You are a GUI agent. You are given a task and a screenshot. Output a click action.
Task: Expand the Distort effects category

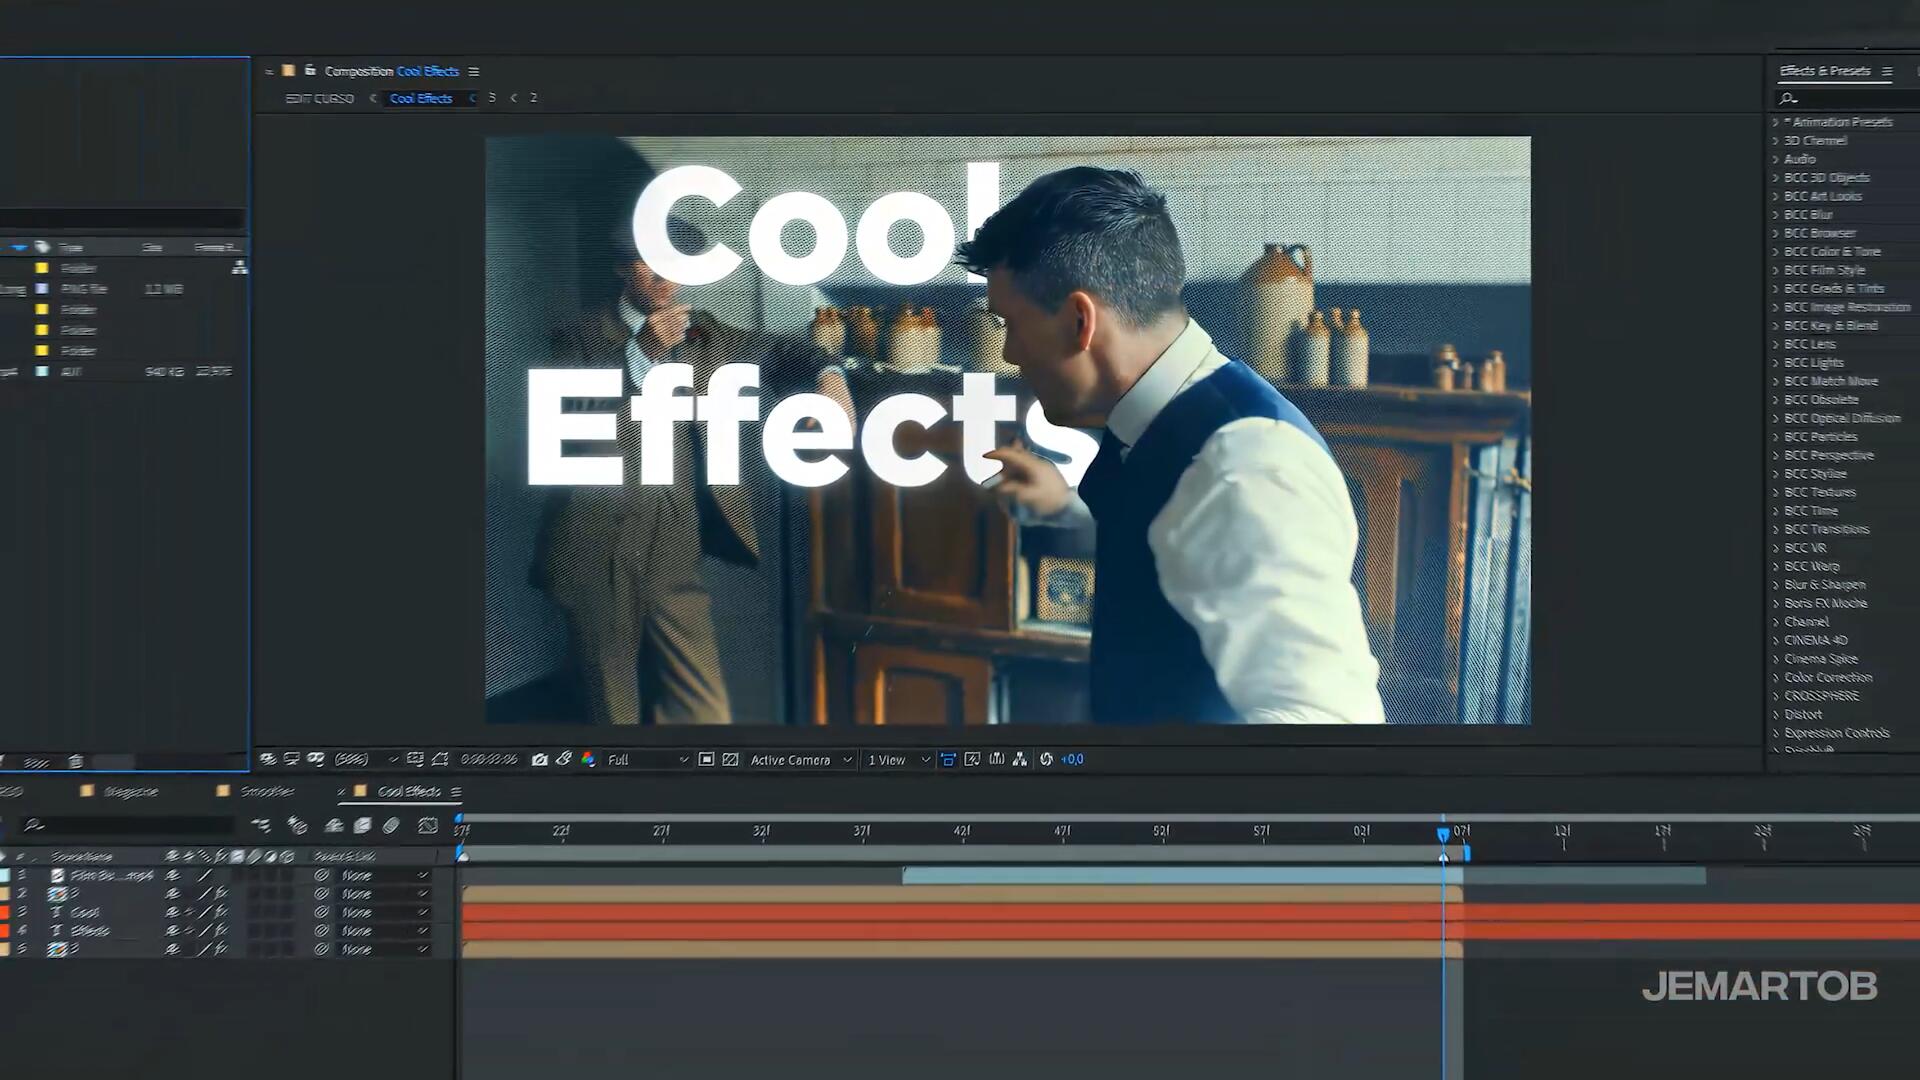click(x=1776, y=715)
